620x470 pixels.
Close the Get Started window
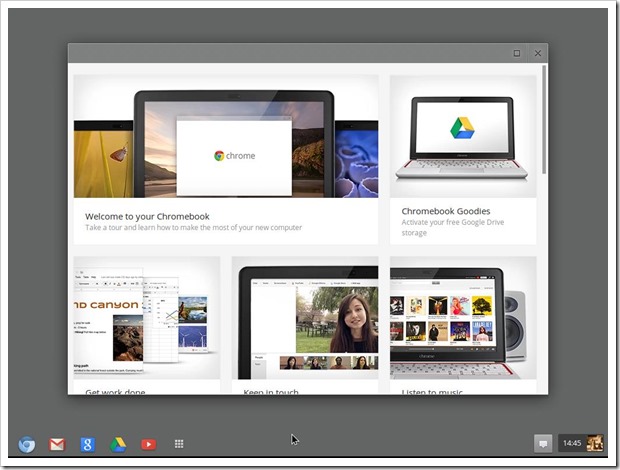(538, 53)
